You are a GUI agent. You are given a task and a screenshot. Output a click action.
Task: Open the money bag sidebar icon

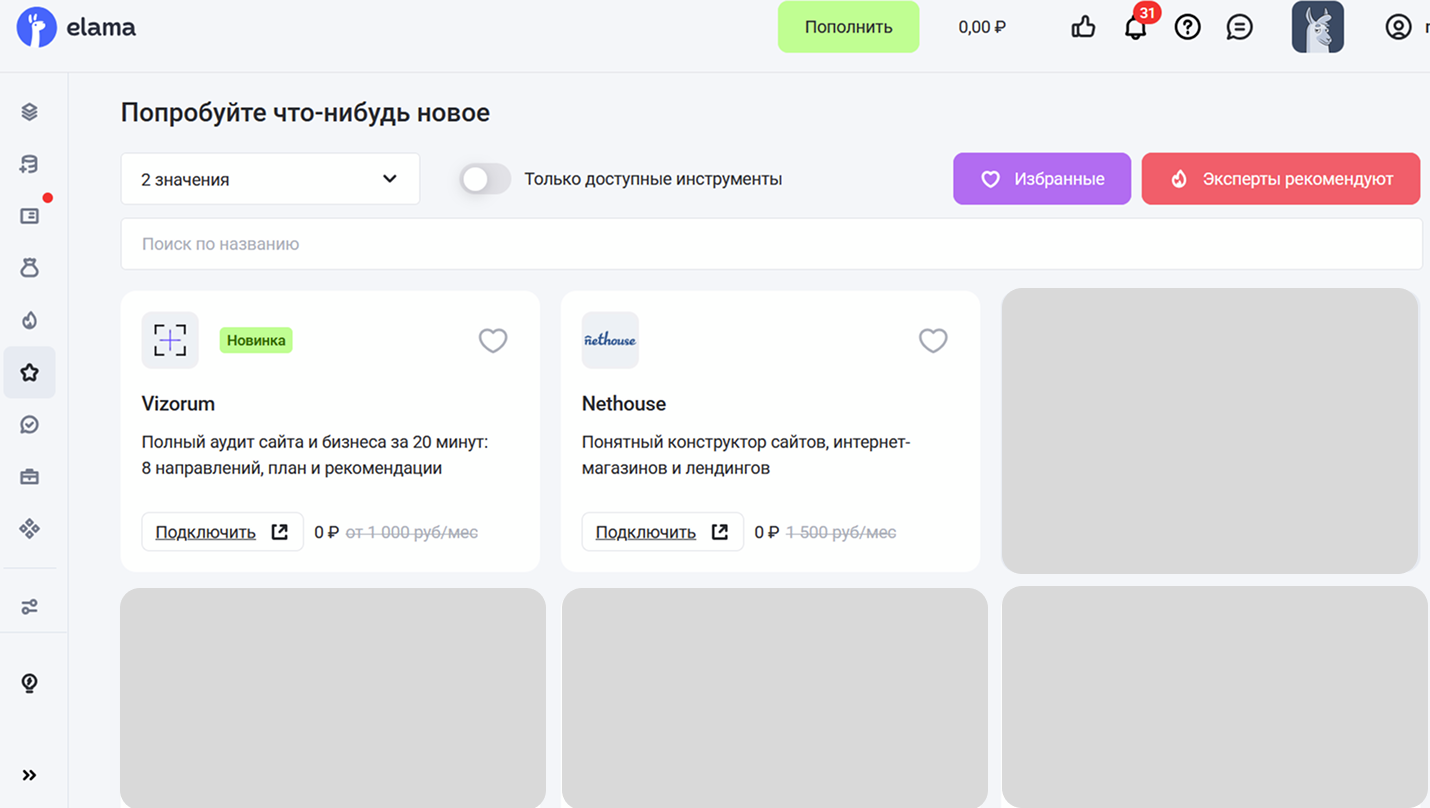30,268
